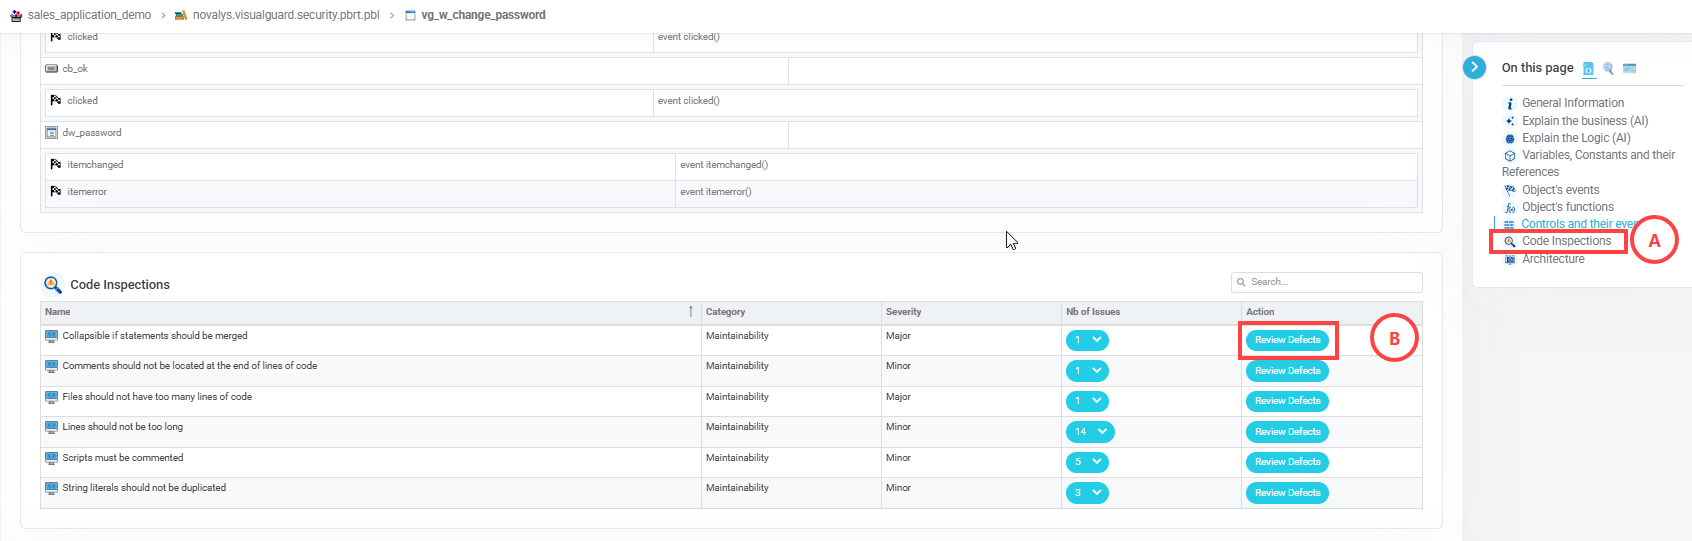
Task: Review Defects for Scripts must be commented
Action: click(x=1287, y=462)
